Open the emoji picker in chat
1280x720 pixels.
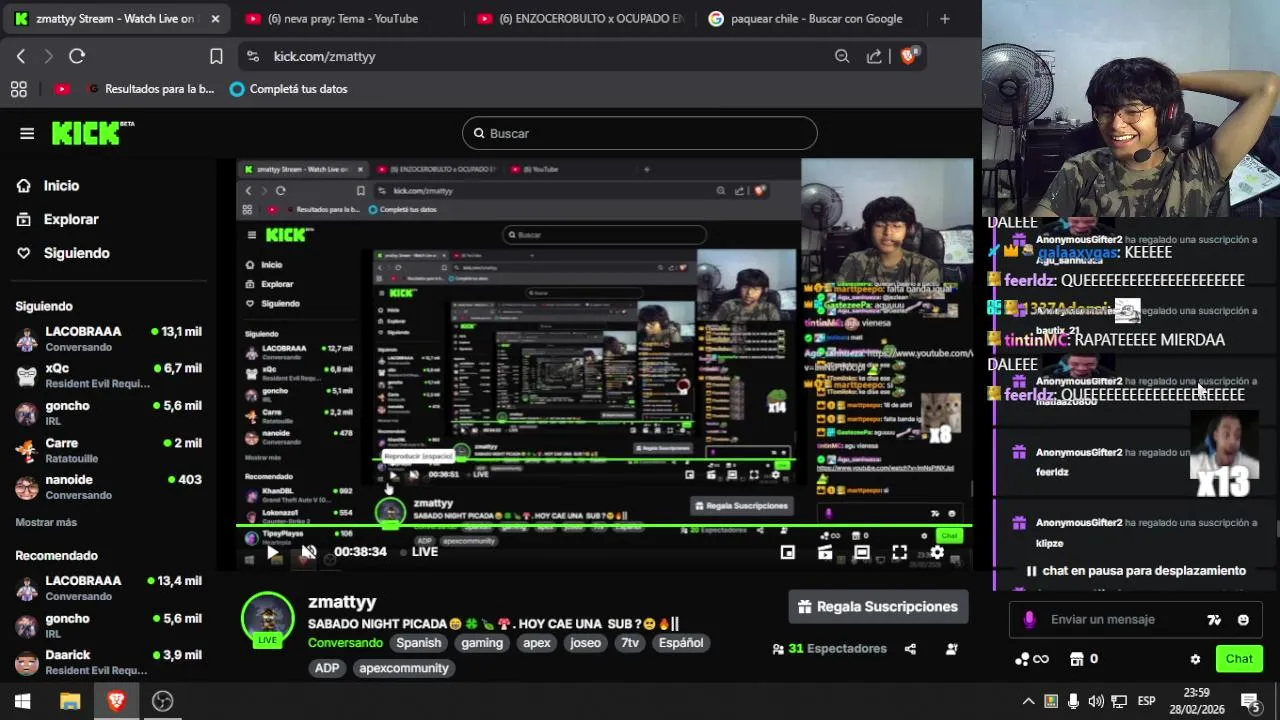1243,620
